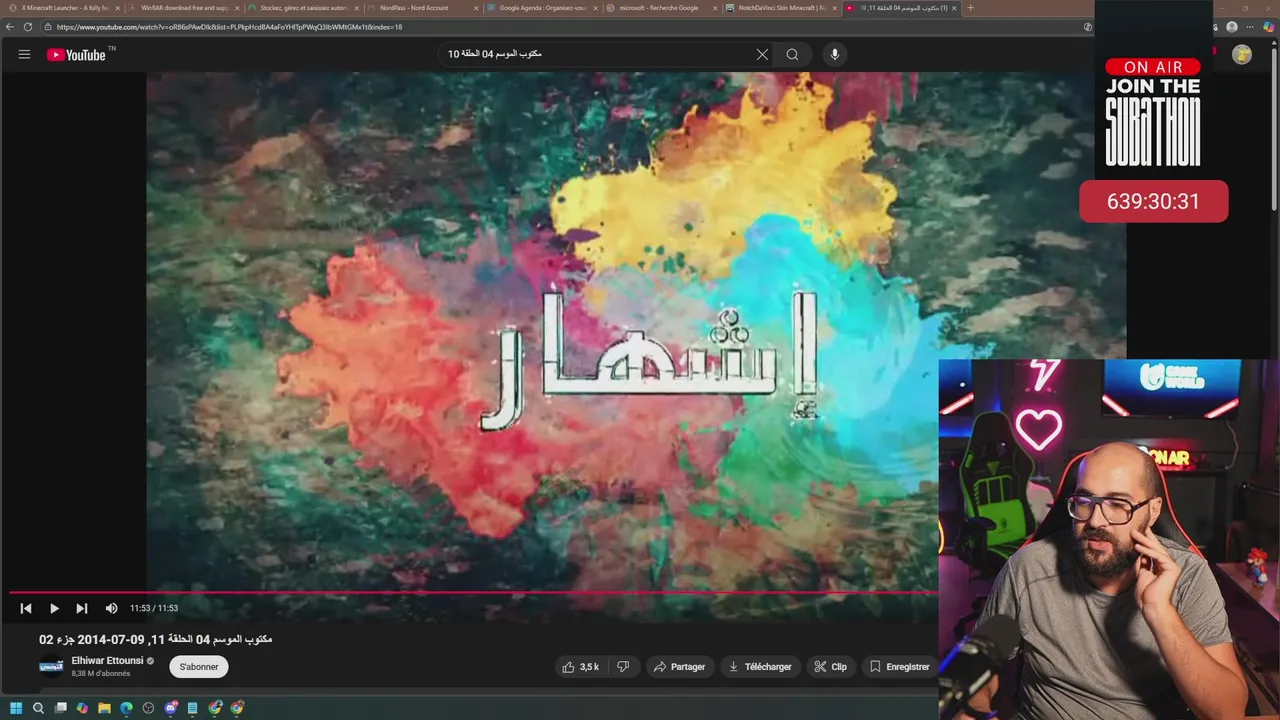Close the active YouTube tab
This screenshot has height=720, width=1280.
click(x=954, y=8)
